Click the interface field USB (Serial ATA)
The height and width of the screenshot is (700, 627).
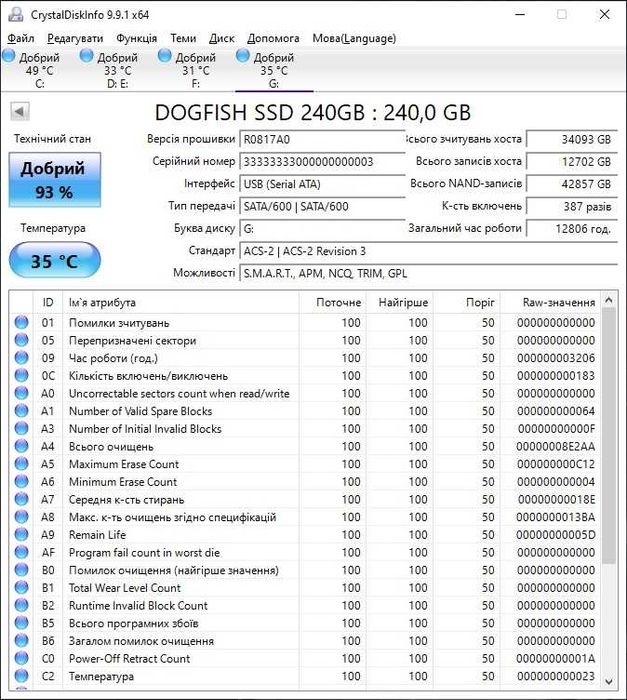click(x=322, y=184)
